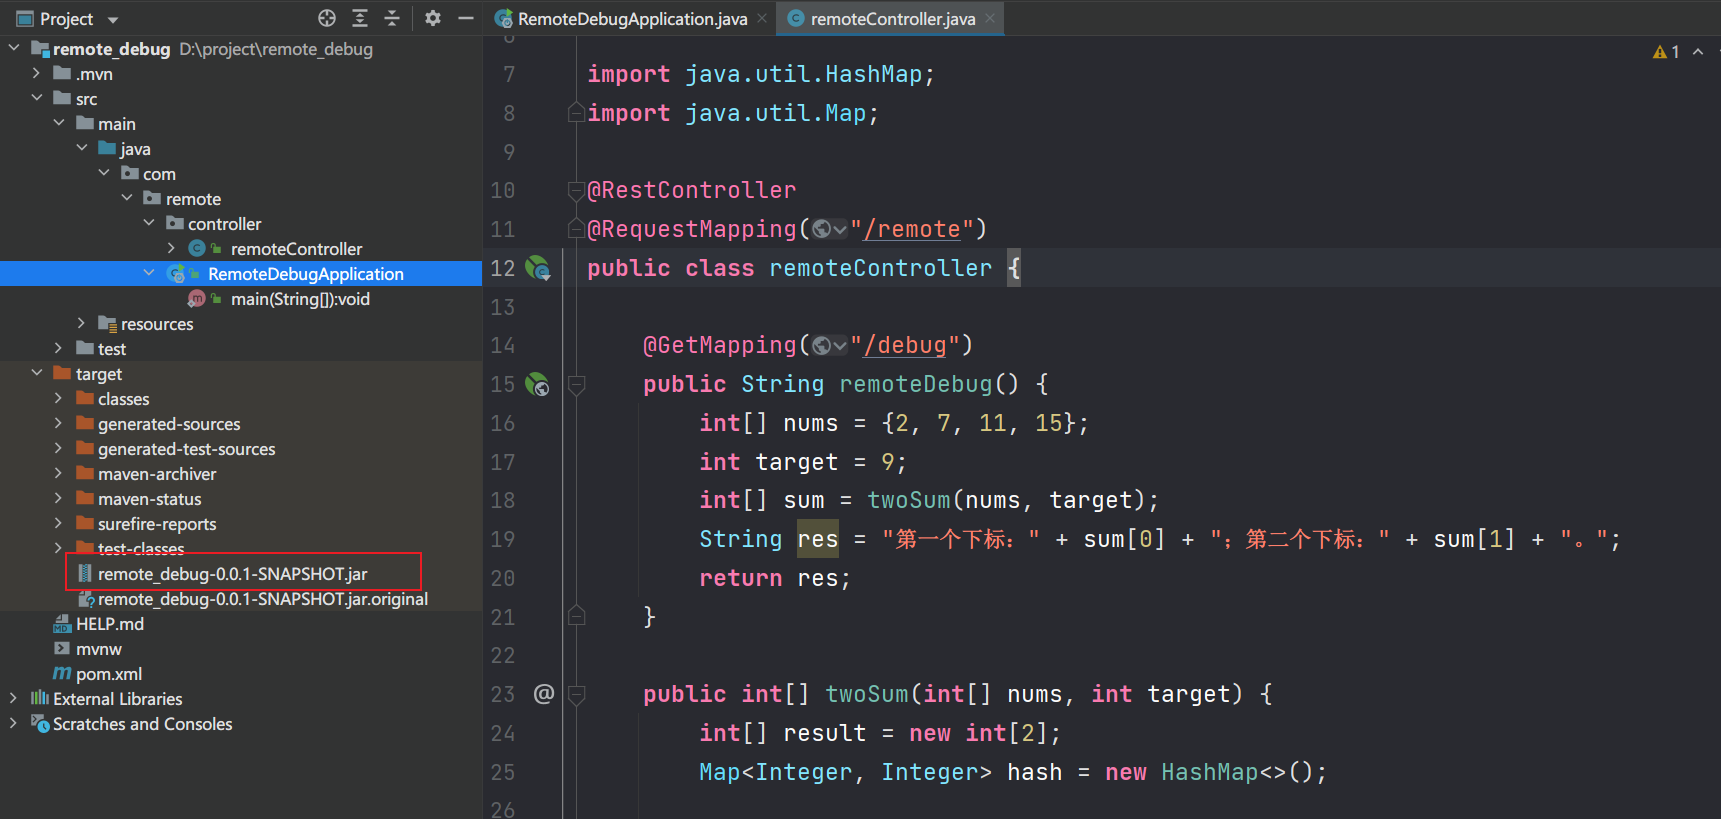Collapse the remote_debug project root chevron
1721x819 pixels.
click(x=13, y=48)
